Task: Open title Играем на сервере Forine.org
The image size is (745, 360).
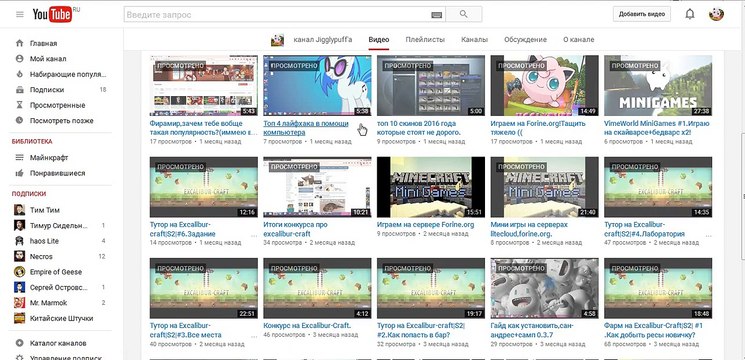Action: (x=425, y=225)
